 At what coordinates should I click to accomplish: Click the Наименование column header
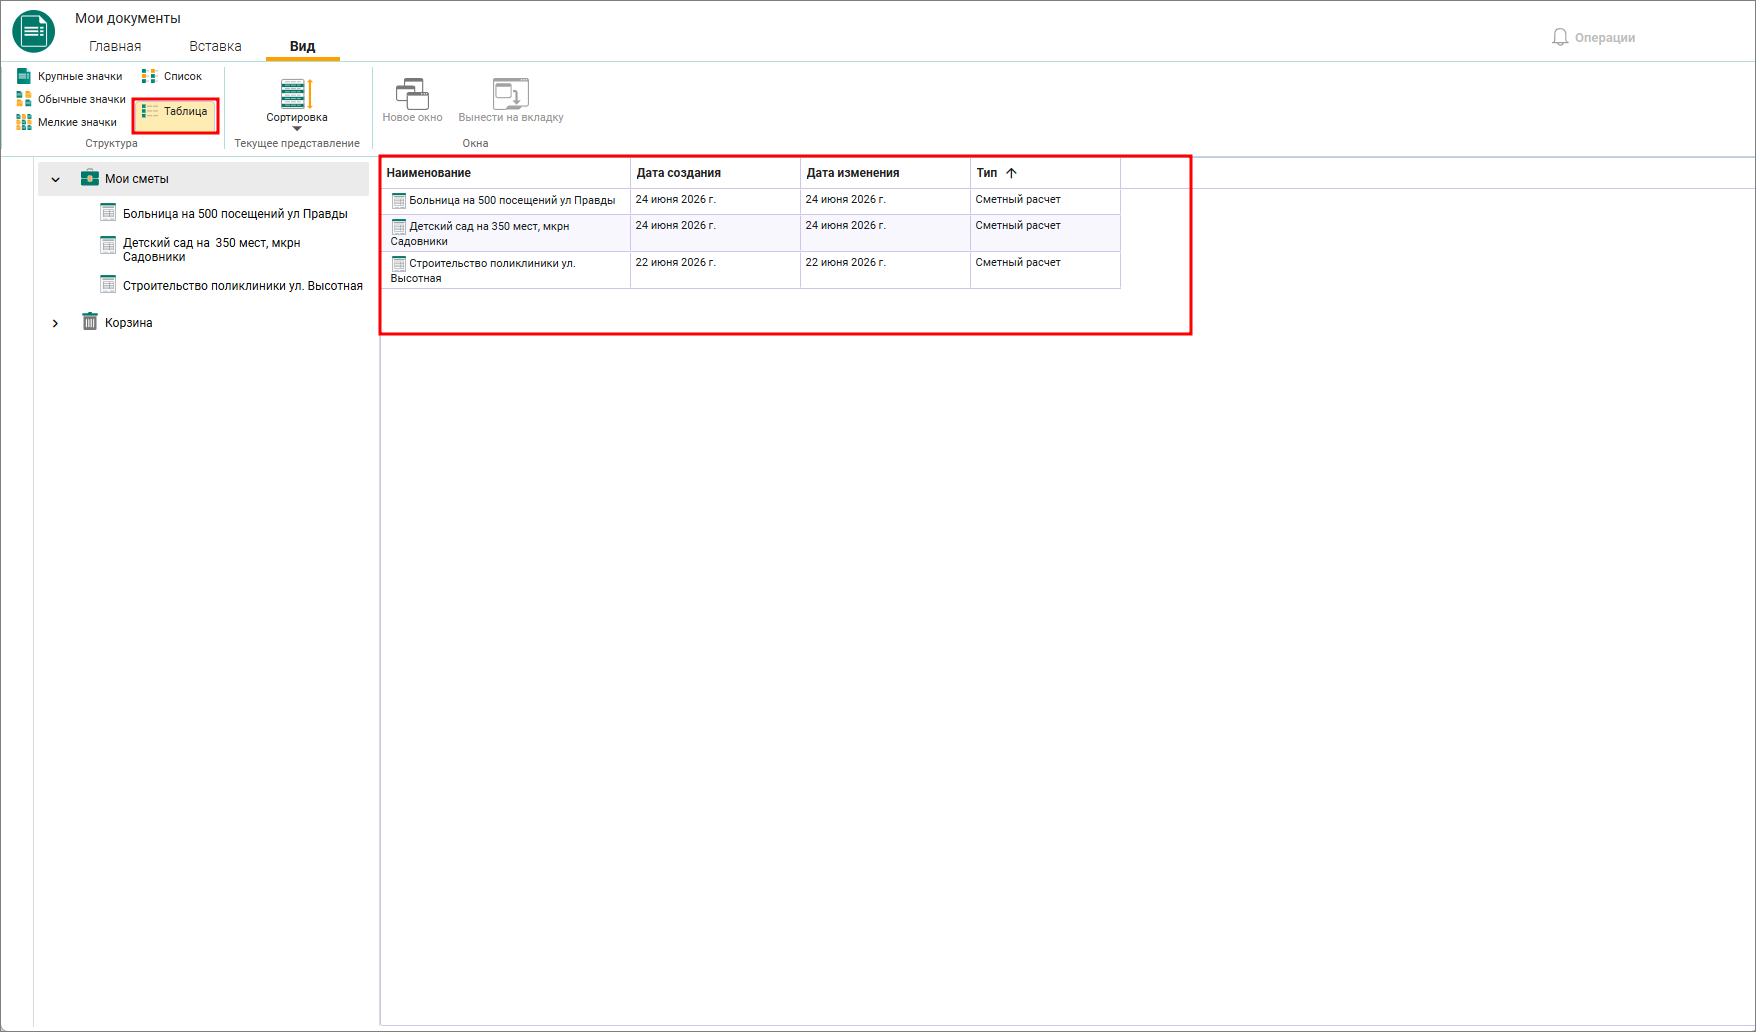tap(505, 173)
